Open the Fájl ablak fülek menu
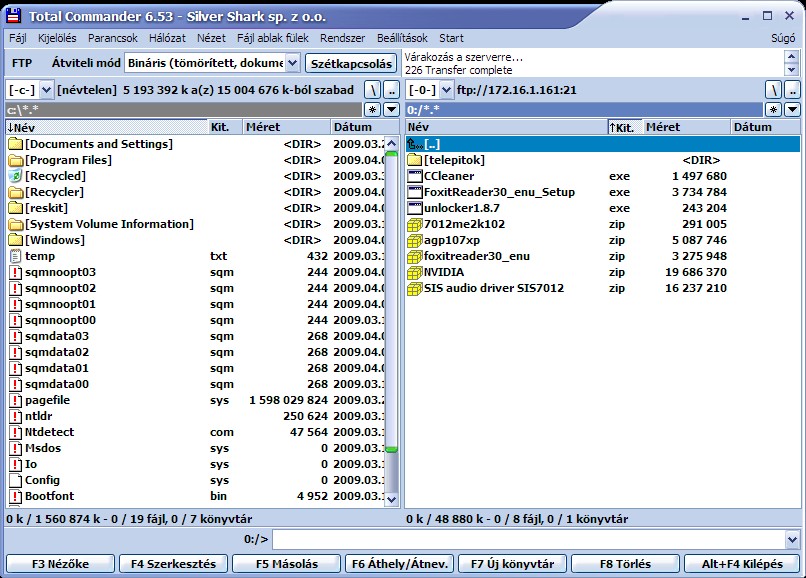The height and width of the screenshot is (578, 806). 272,38
